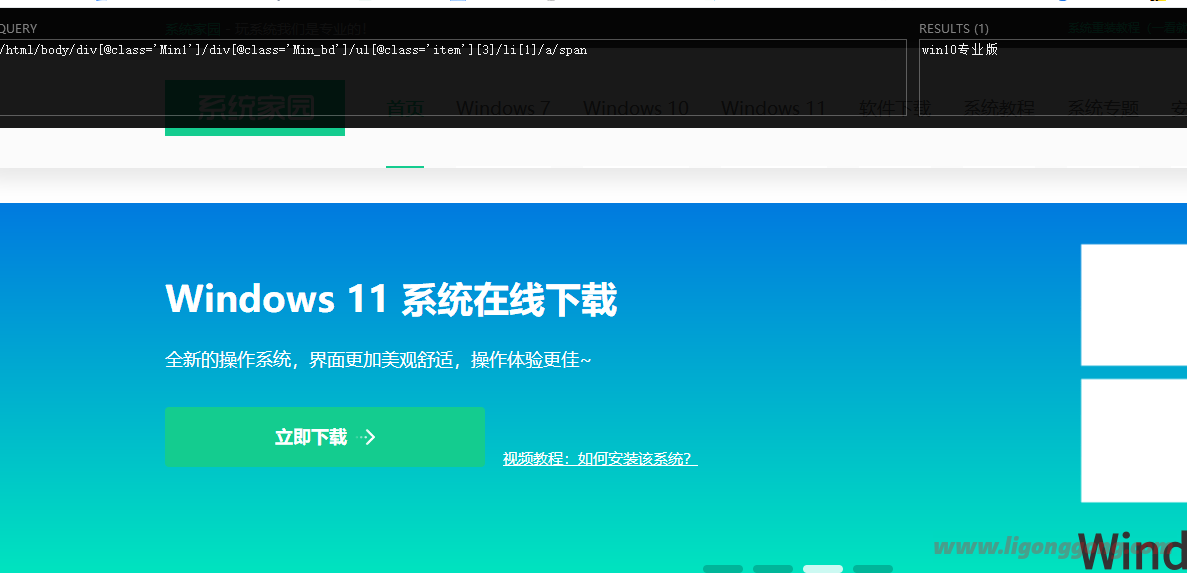Select the first carousel indicator bar

[x=722, y=568]
